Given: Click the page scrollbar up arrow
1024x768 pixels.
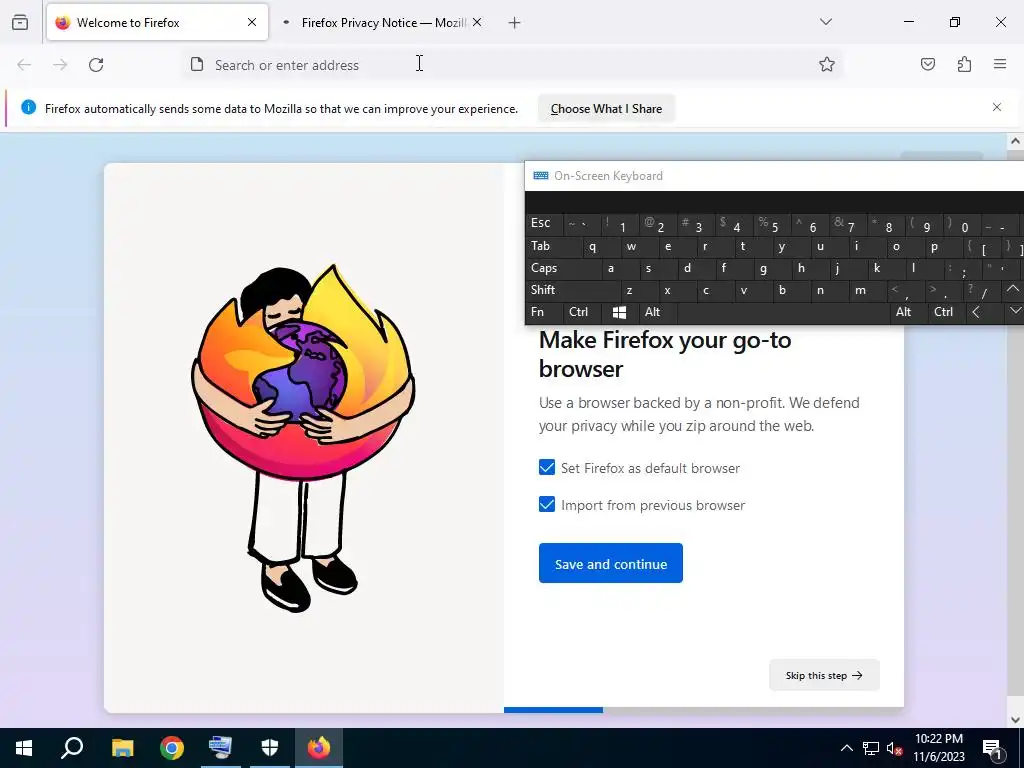Looking at the screenshot, I should pyautogui.click(x=1015, y=141).
